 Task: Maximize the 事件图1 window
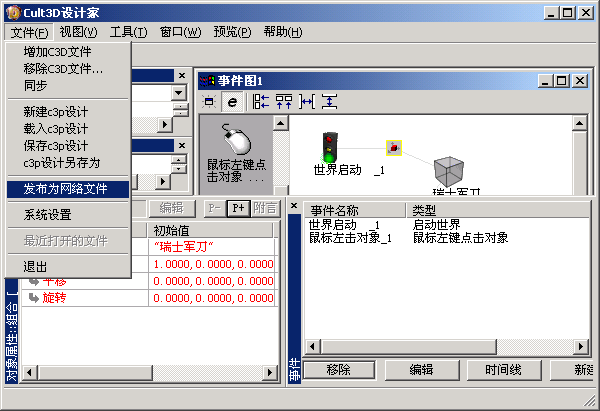point(561,81)
